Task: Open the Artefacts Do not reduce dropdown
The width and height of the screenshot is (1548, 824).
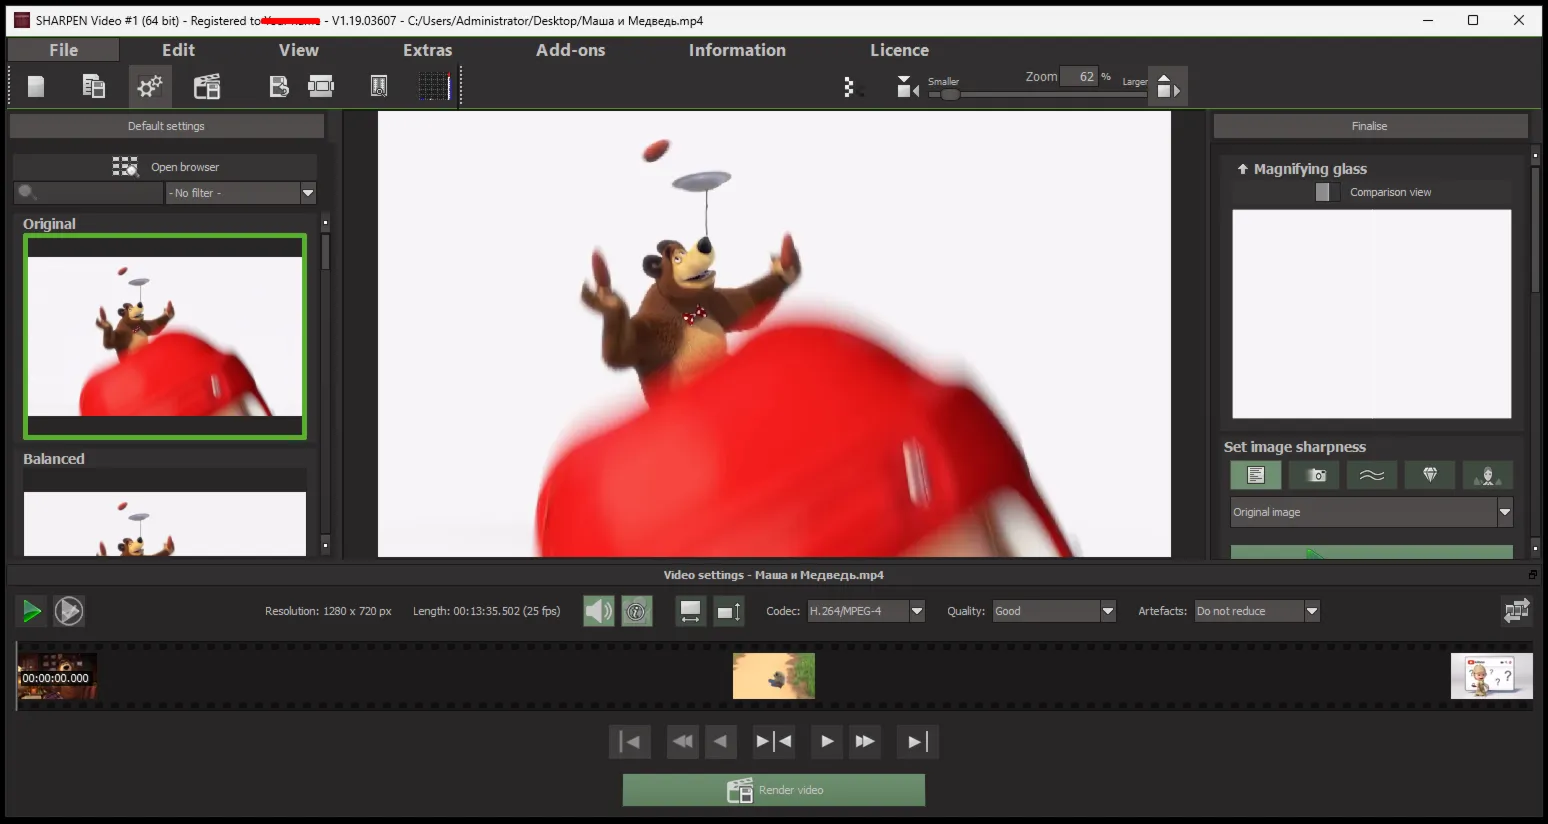Action: [x=1257, y=611]
